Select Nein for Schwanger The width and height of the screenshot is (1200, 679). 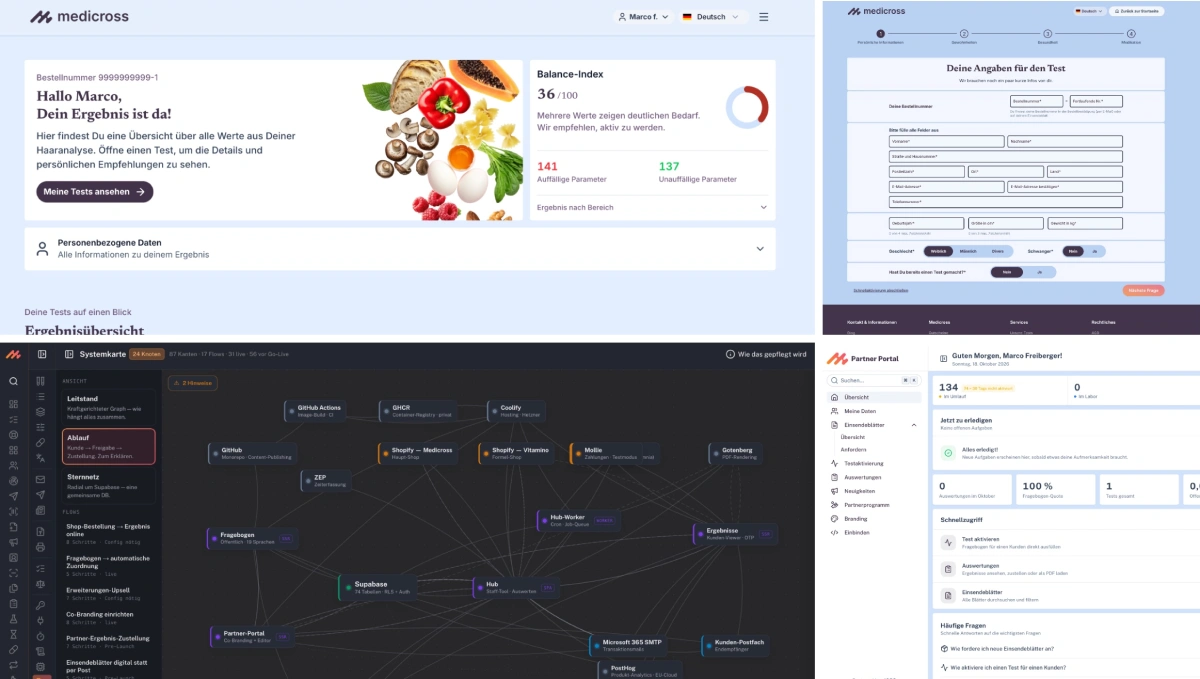(1073, 251)
